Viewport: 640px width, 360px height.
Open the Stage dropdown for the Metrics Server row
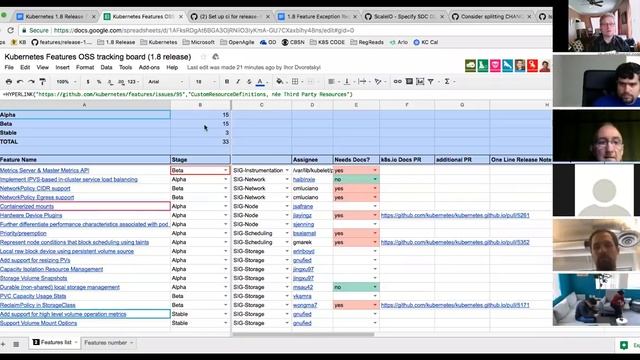click(225, 170)
